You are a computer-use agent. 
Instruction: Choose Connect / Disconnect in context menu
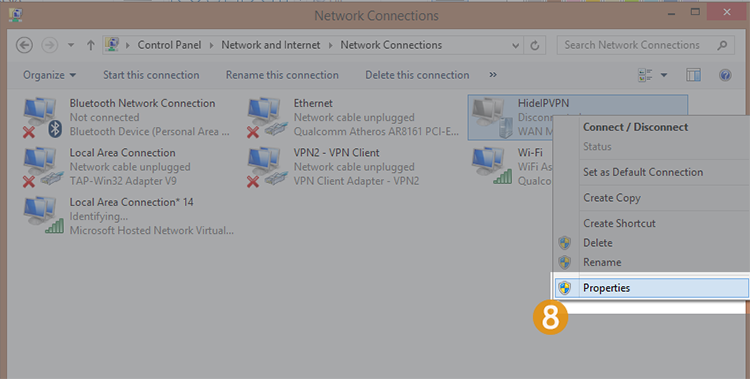click(x=635, y=127)
